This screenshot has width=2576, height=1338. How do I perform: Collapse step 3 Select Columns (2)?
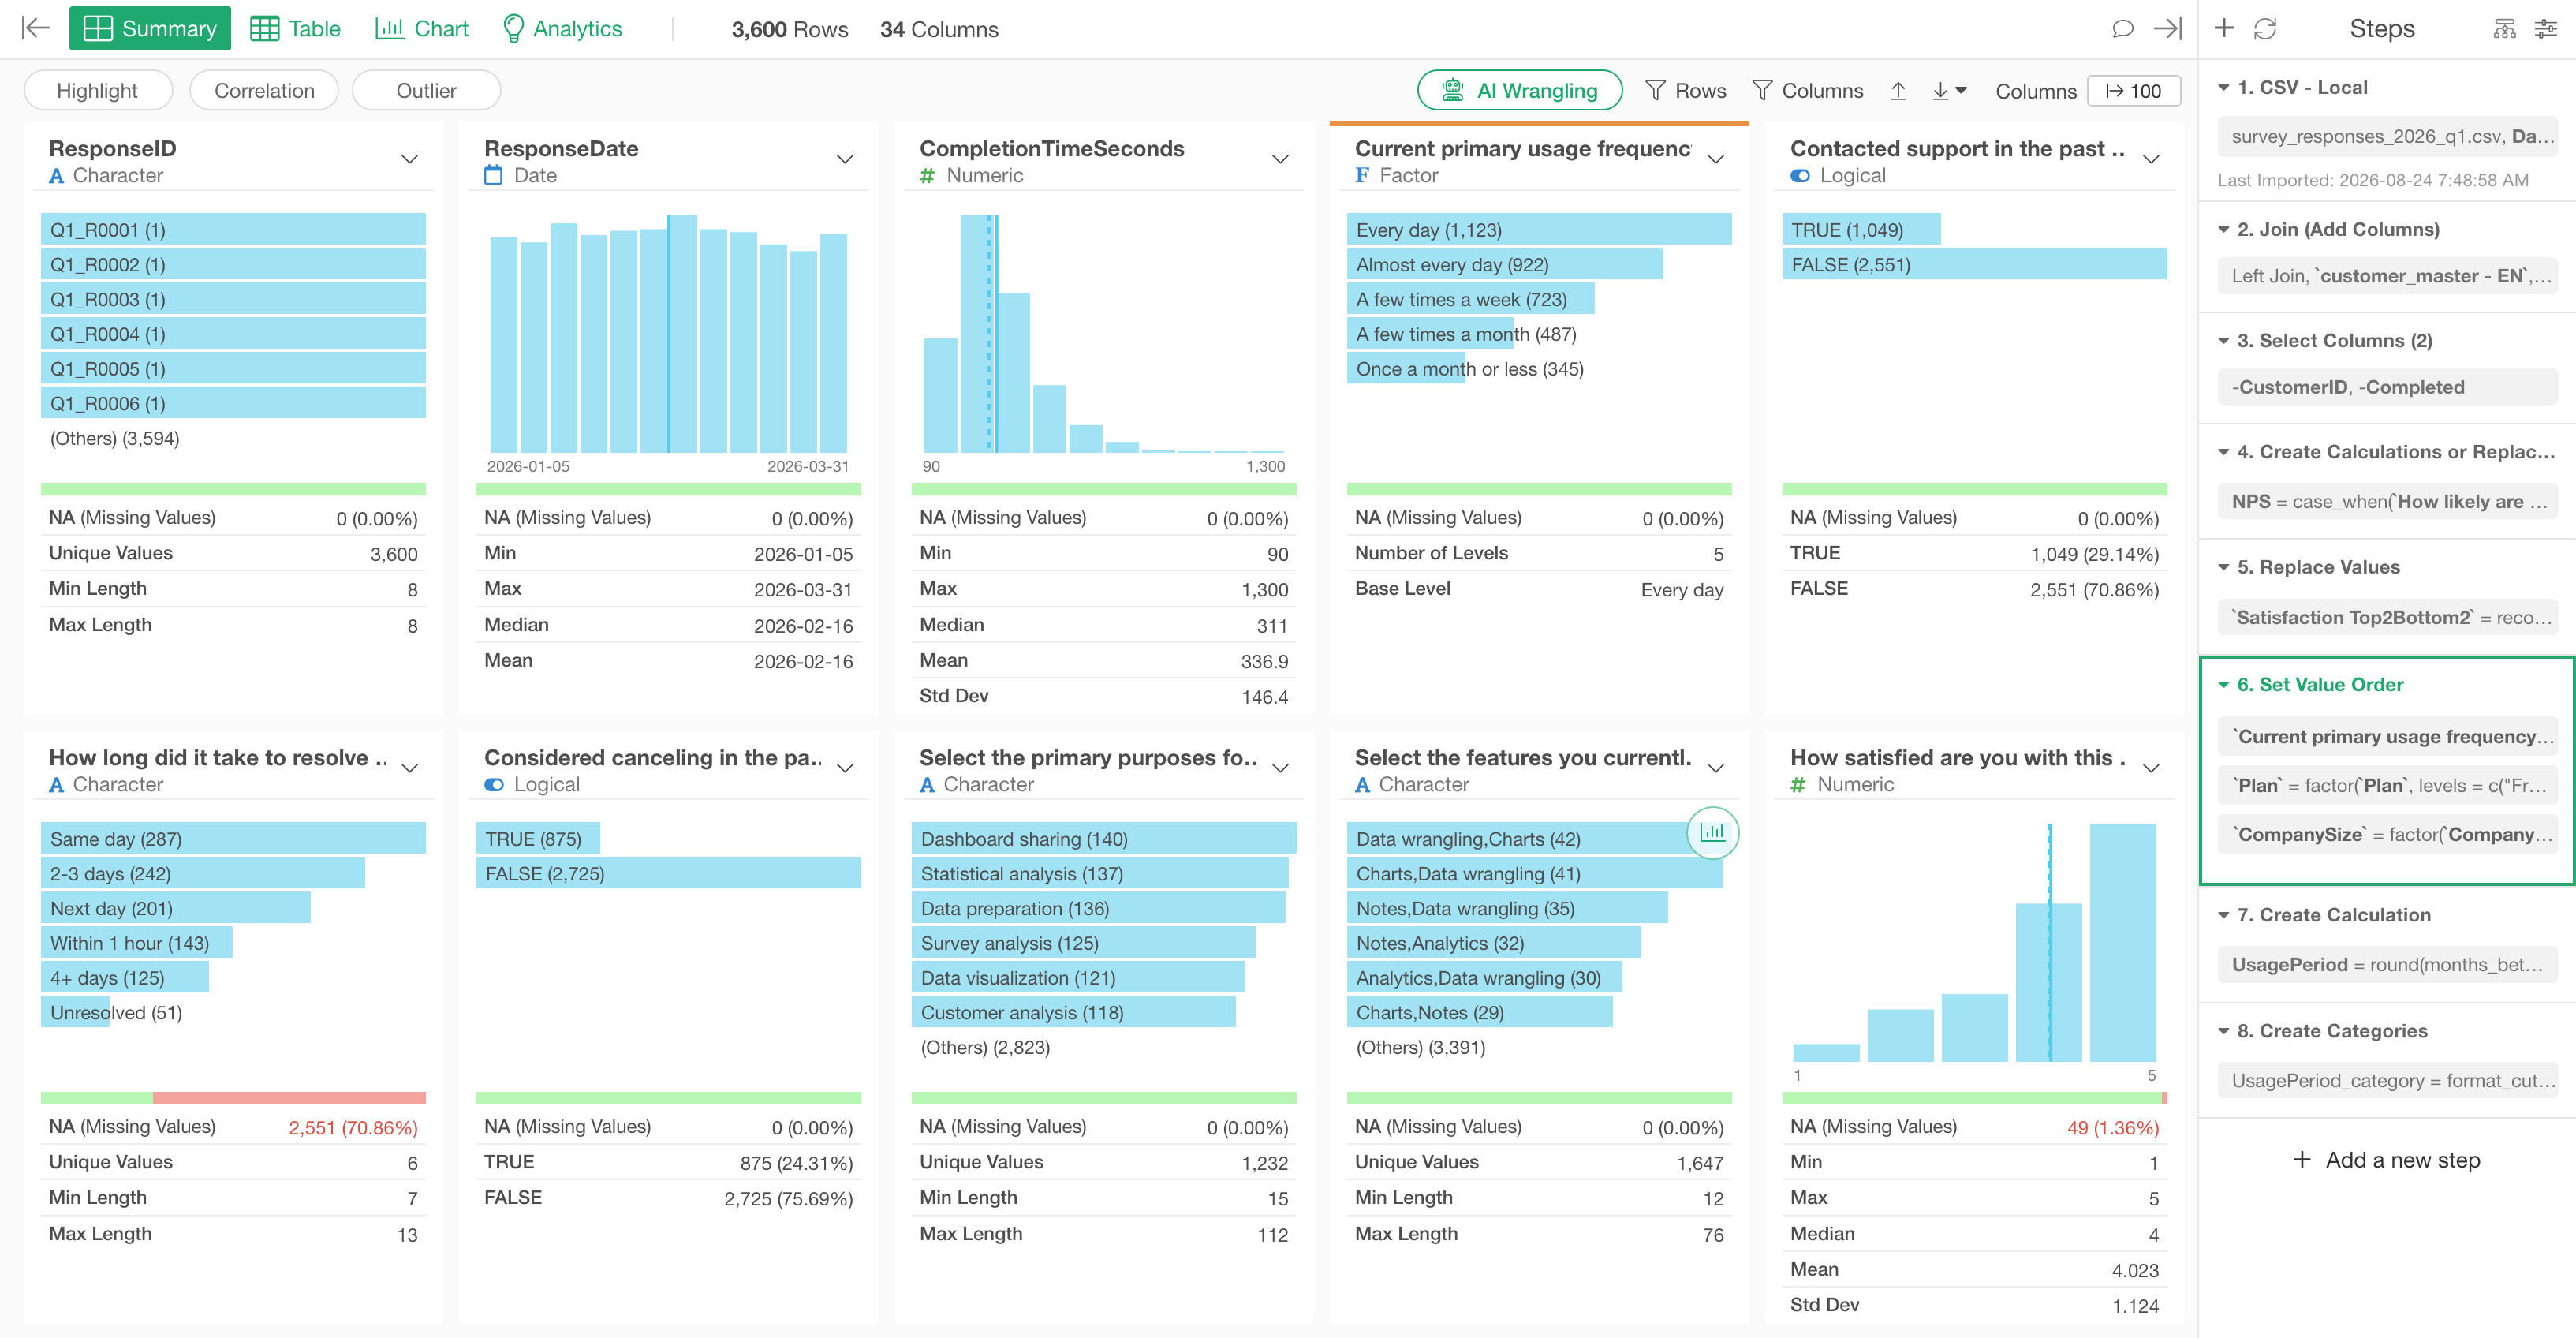[2224, 341]
